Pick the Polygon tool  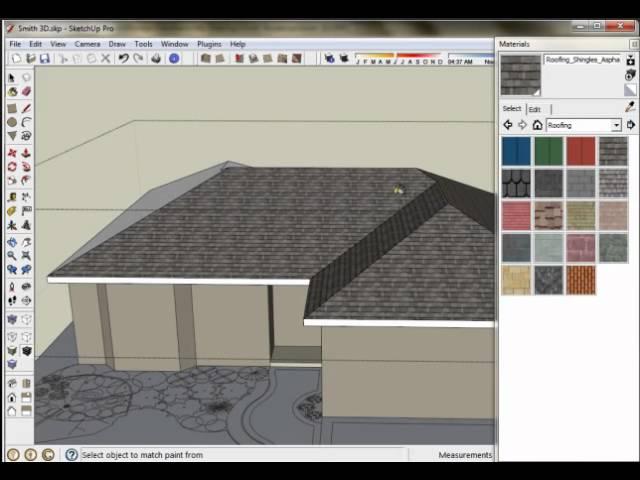[12, 136]
